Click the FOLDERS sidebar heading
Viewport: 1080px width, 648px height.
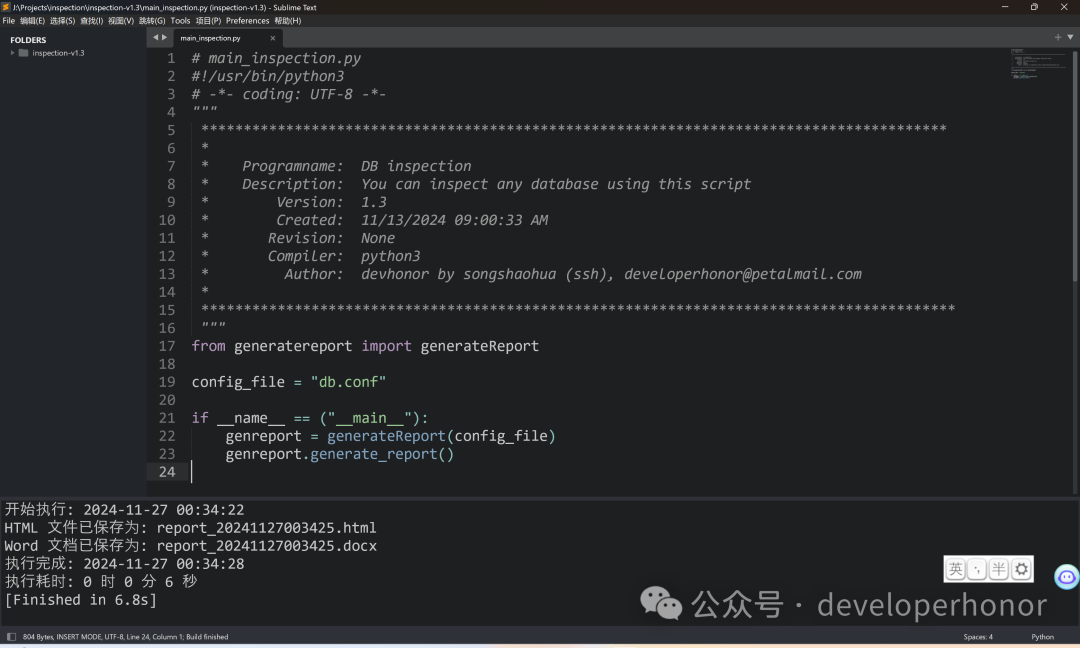(28, 40)
